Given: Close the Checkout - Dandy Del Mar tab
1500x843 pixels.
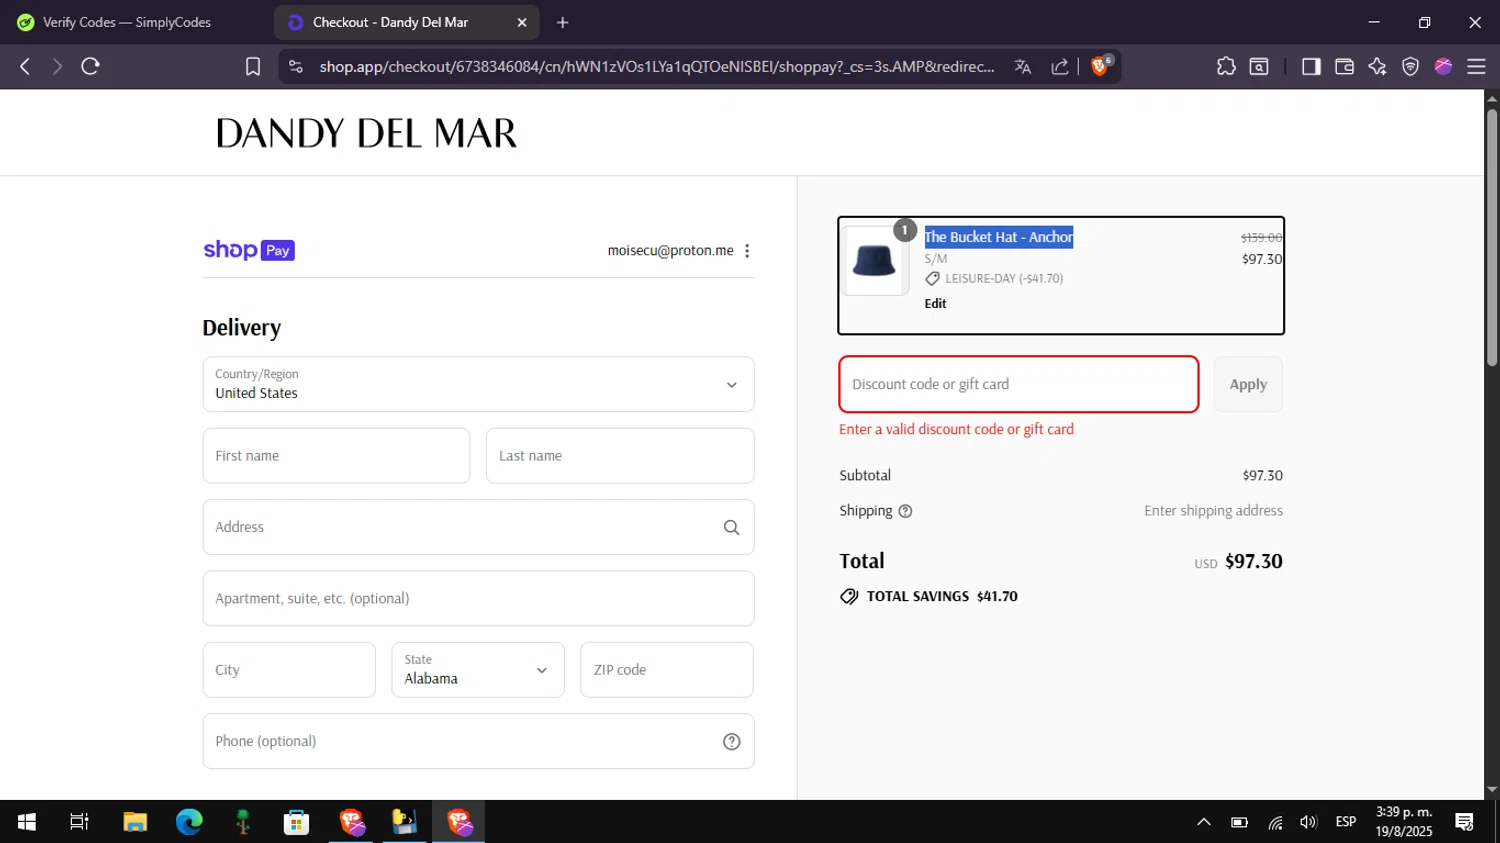Looking at the screenshot, I should pyautogui.click(x=522, y=22).
